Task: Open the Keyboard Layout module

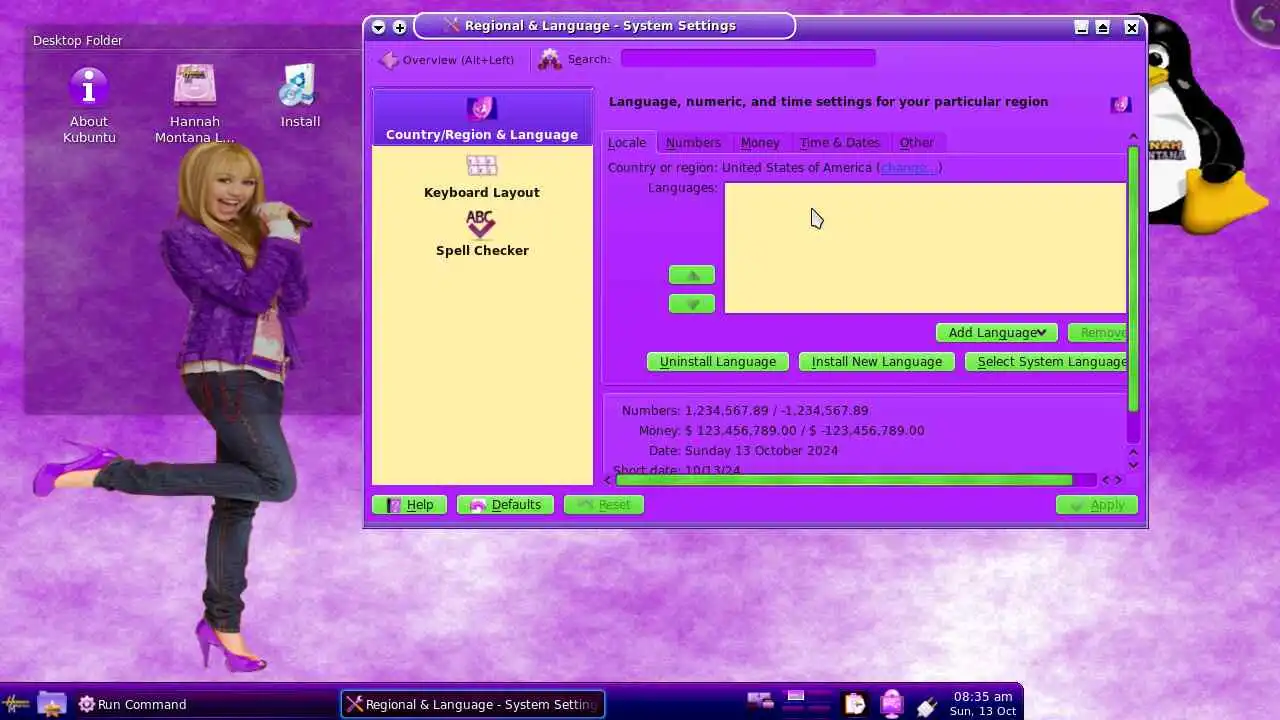Action: coord(482,176)
